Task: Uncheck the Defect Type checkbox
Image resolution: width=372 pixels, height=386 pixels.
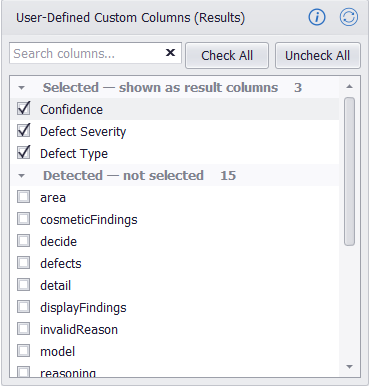Action: tap(24, 153)
